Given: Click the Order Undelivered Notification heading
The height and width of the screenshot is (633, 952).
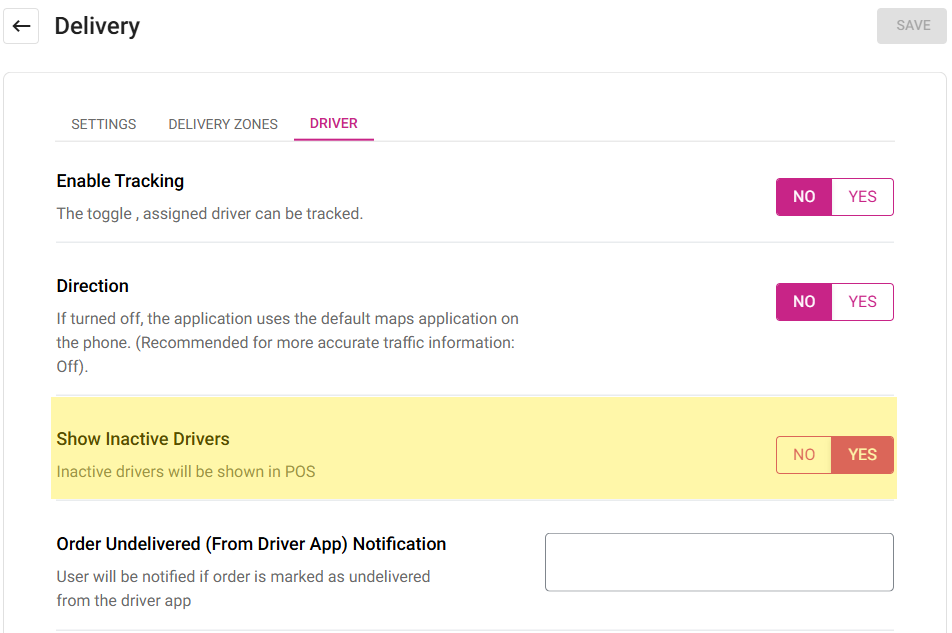Looking at the screenshot, I should coord(251,544).
